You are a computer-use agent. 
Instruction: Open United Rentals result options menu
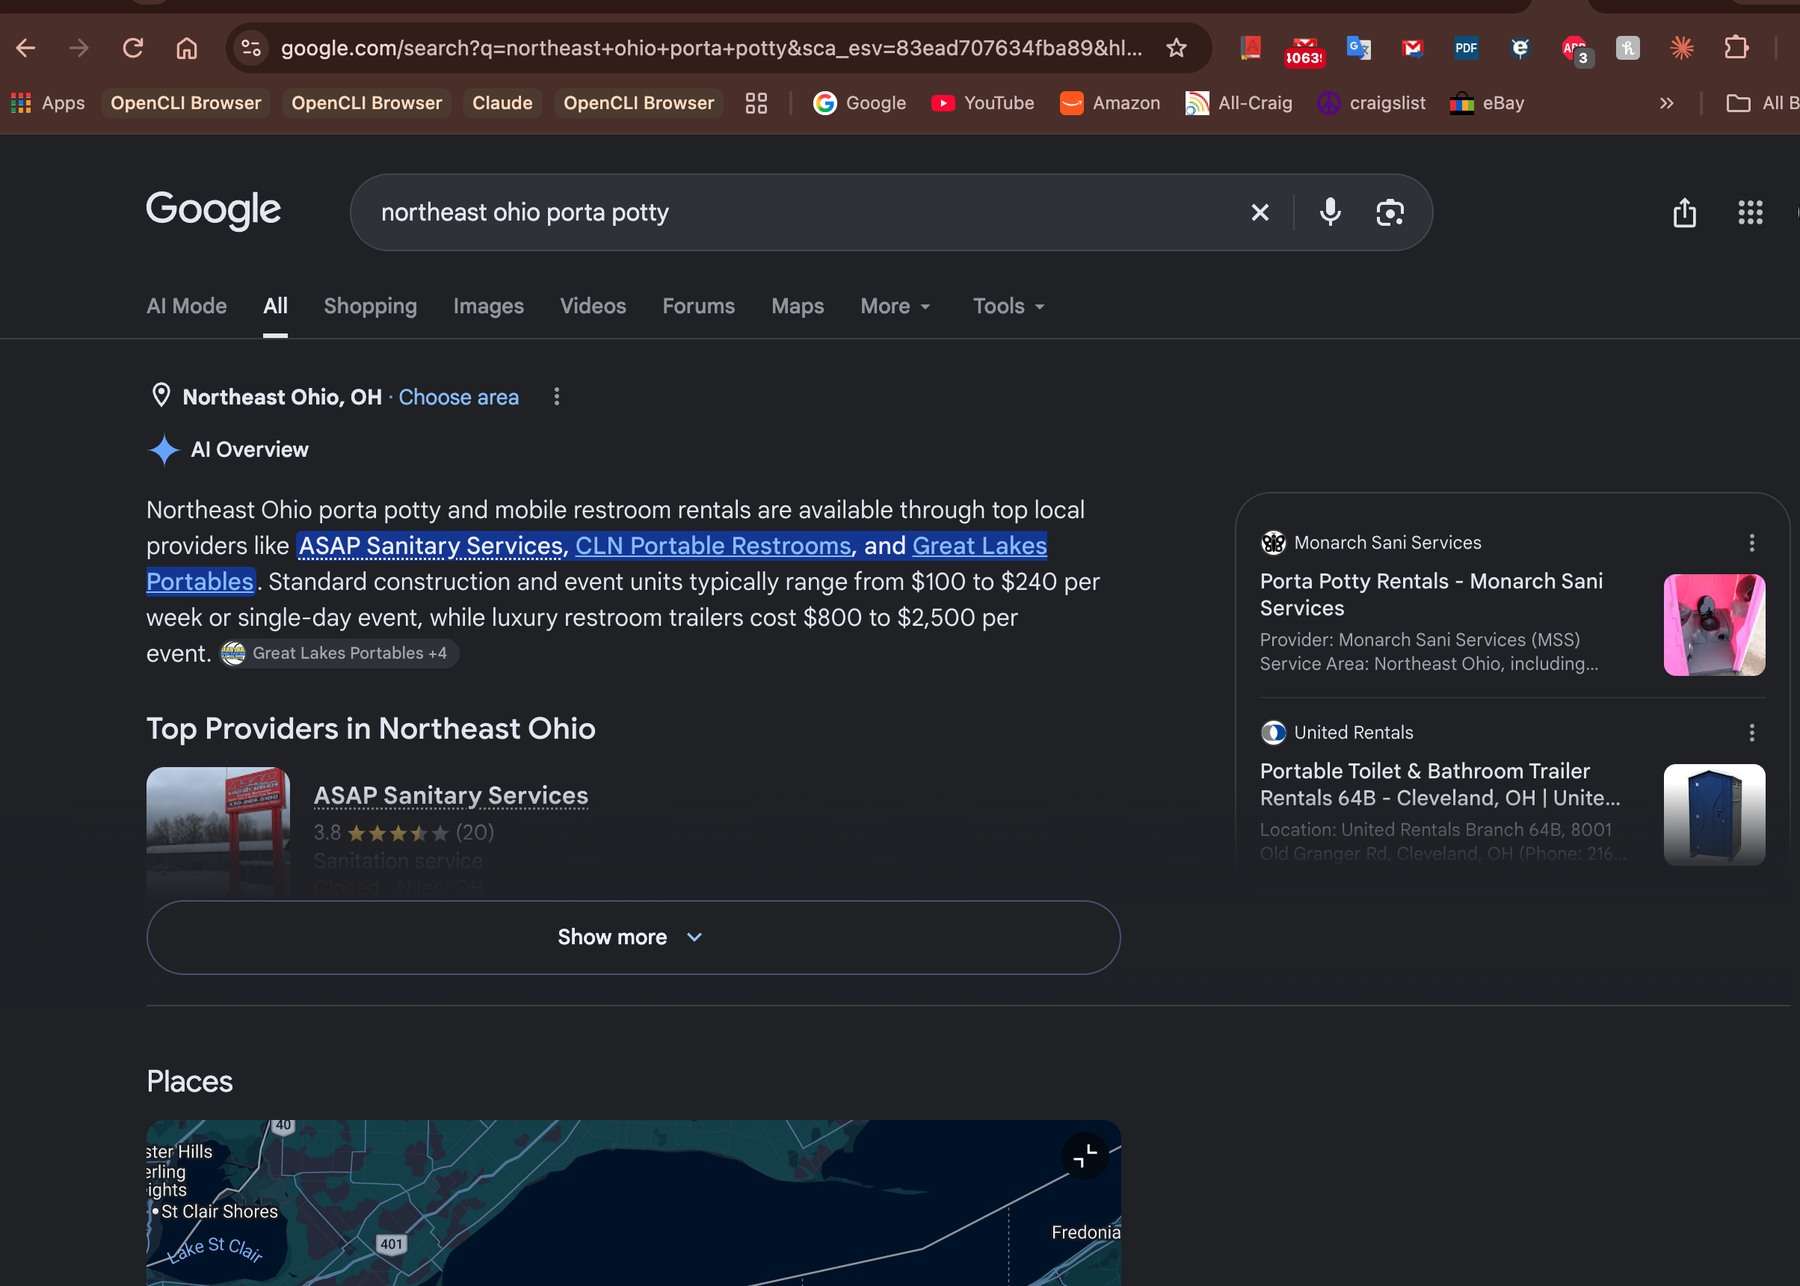[1752, 733]
